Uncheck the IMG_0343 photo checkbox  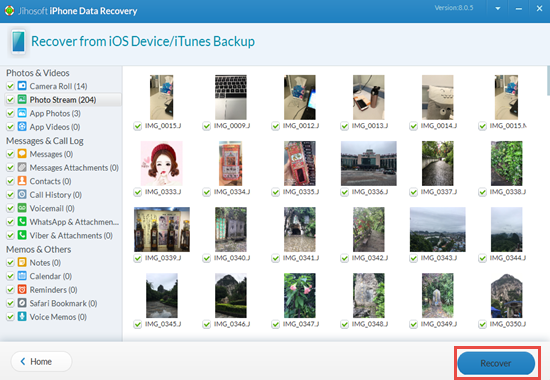tap(414, 258)
